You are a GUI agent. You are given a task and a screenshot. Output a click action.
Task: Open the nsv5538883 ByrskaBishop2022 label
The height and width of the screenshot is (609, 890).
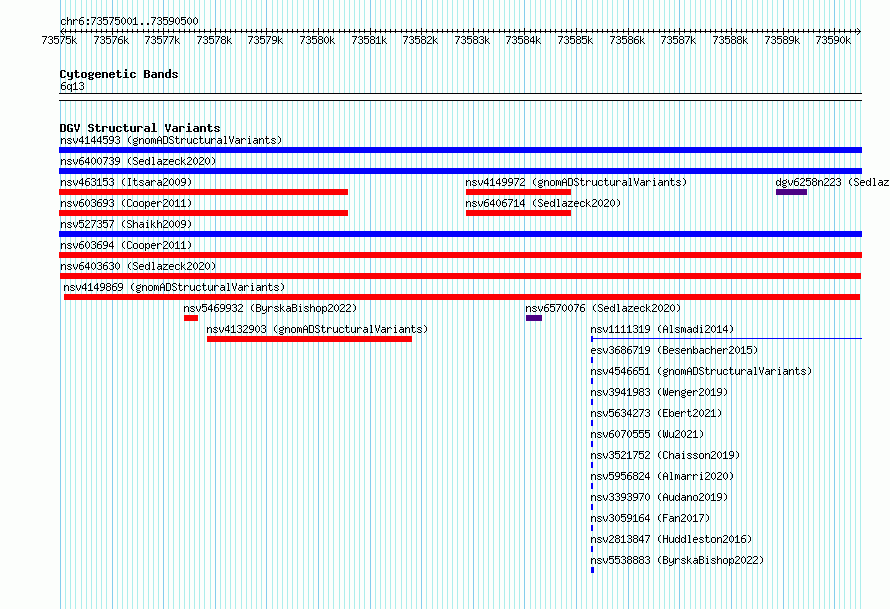pyautogui.click(x=677, y=560)
